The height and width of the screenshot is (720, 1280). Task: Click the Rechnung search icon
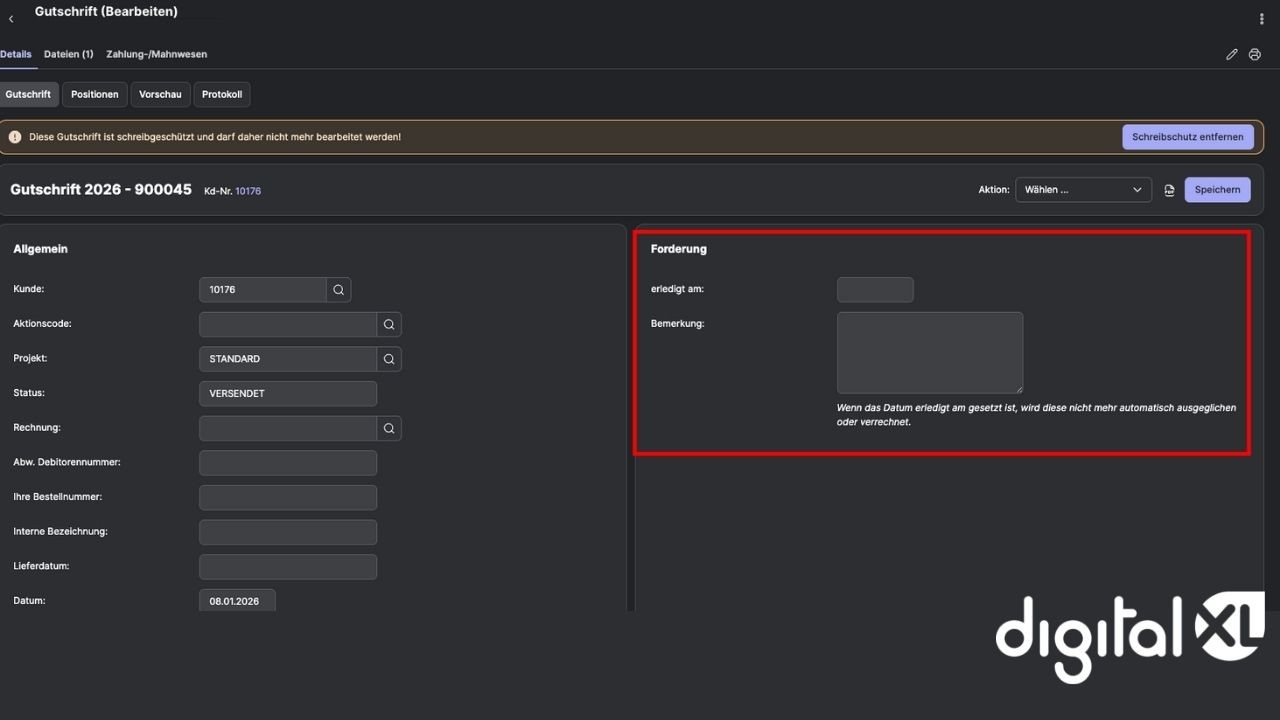click(x=389, y=428)
